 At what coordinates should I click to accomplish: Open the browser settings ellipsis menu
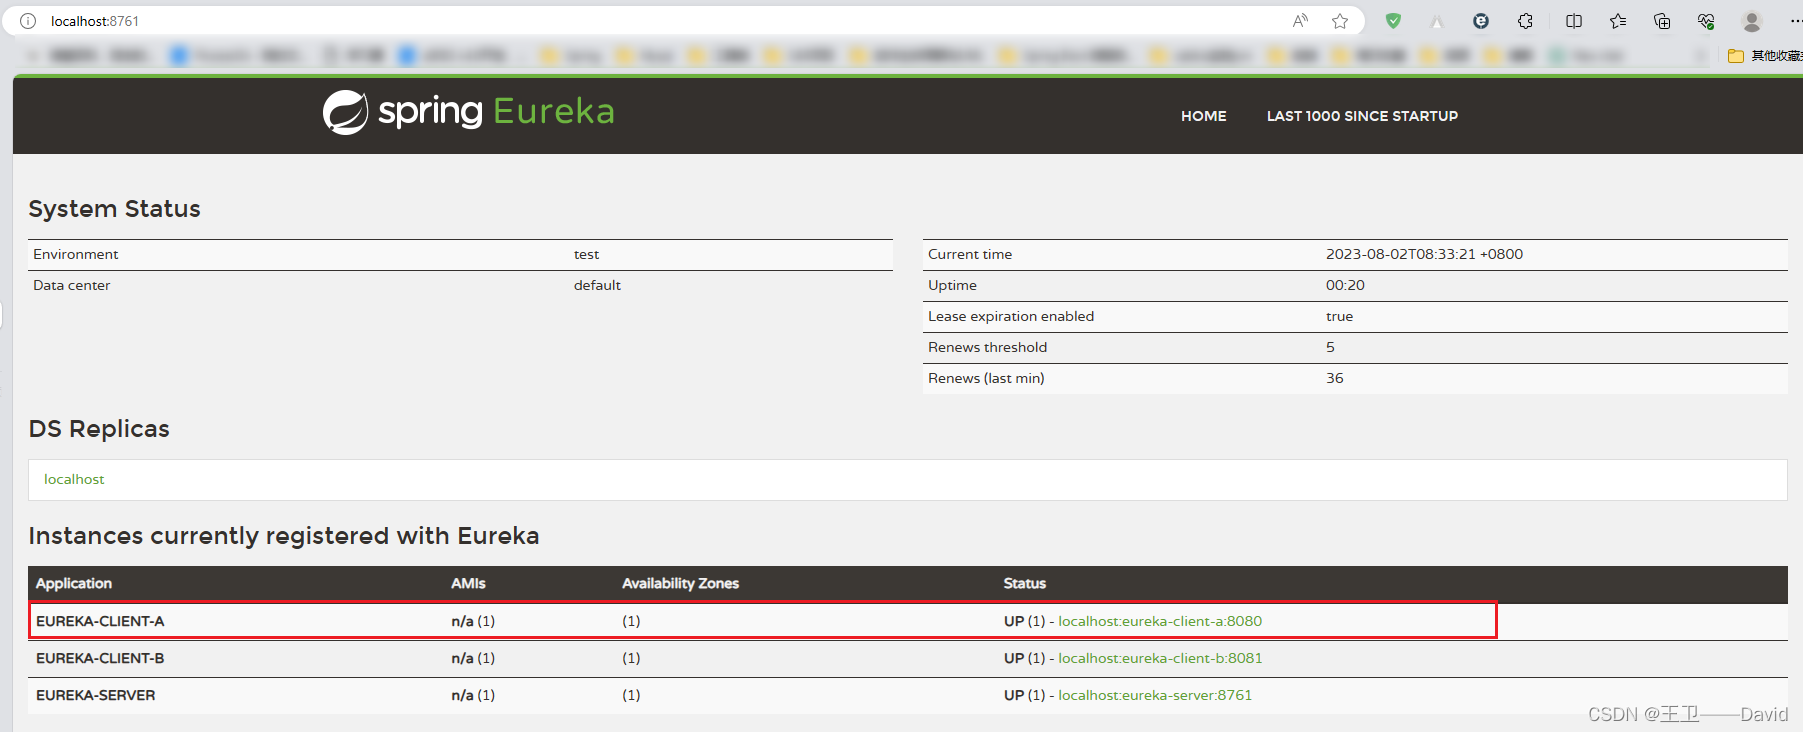[1795, 21]
